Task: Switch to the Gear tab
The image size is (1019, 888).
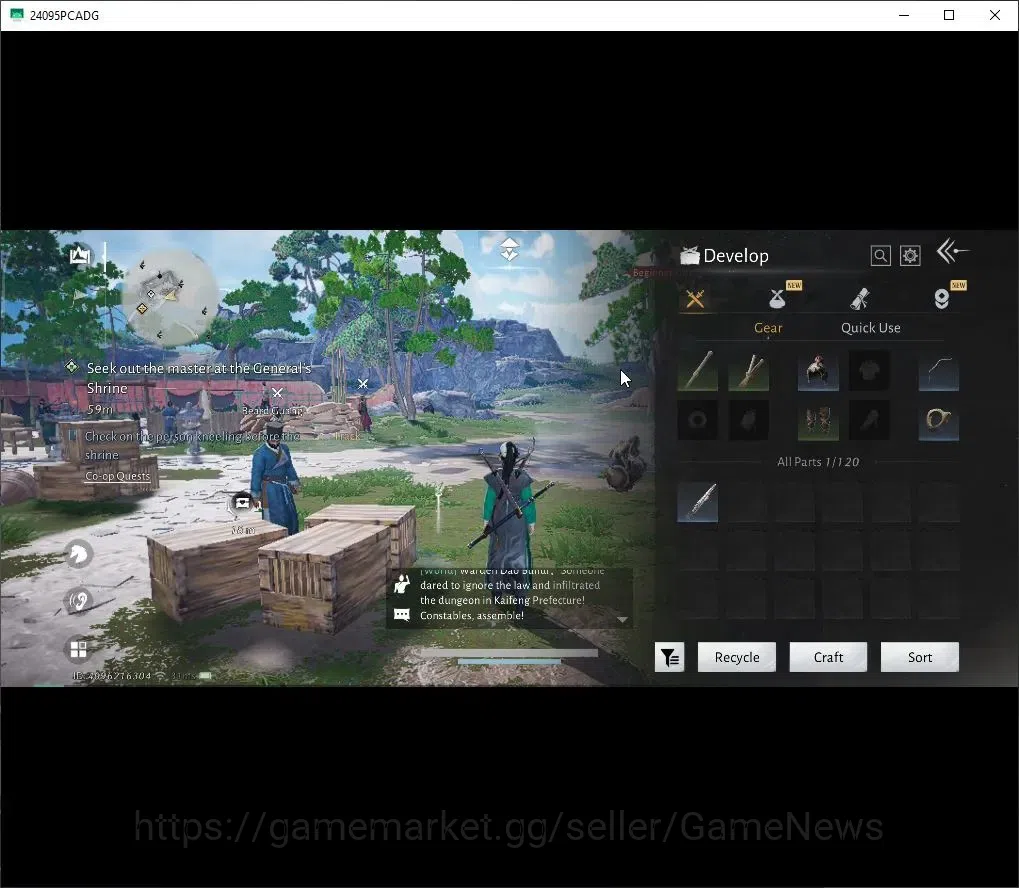Action: (767, 328)
